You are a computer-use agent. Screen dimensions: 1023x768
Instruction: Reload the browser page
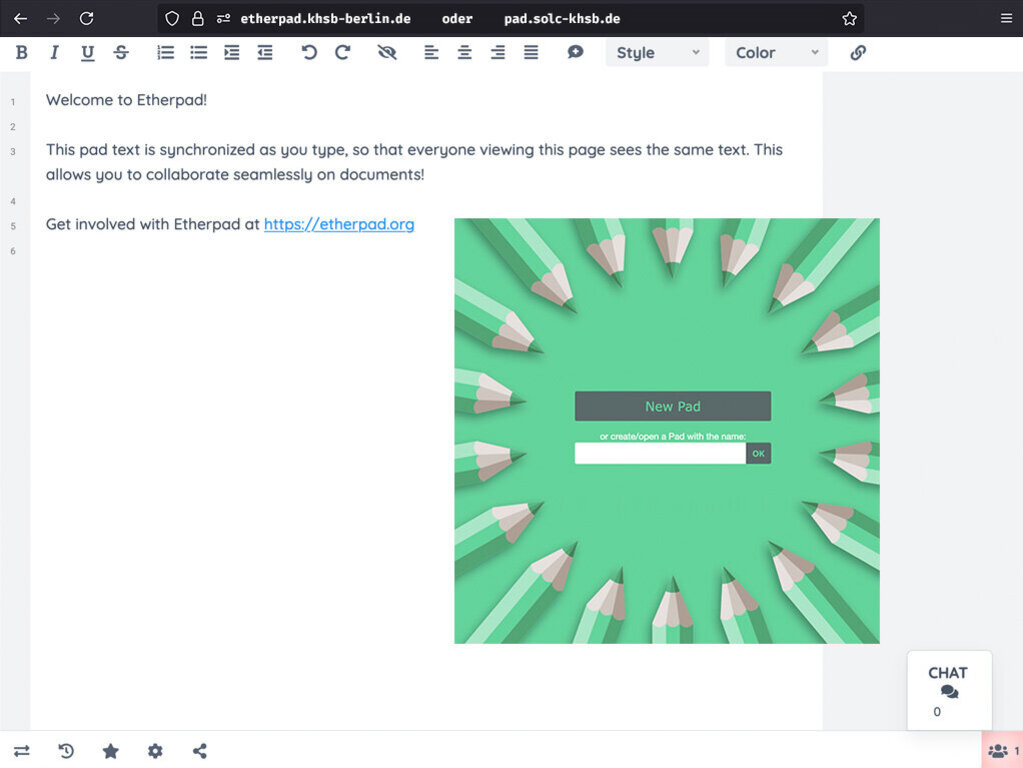point(86,18)
